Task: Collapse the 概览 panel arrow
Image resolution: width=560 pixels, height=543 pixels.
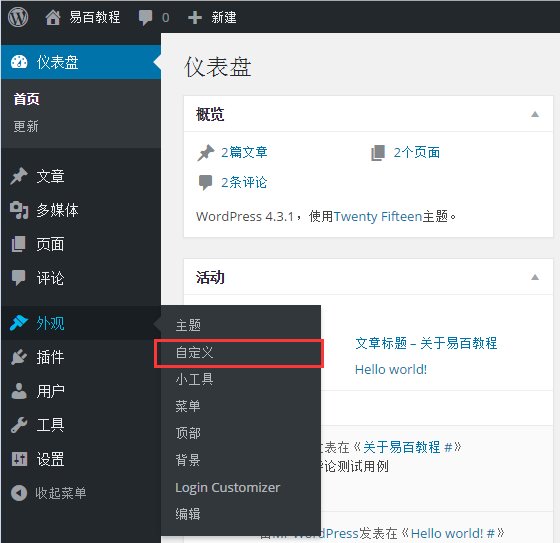Action: tap(535, 114)
